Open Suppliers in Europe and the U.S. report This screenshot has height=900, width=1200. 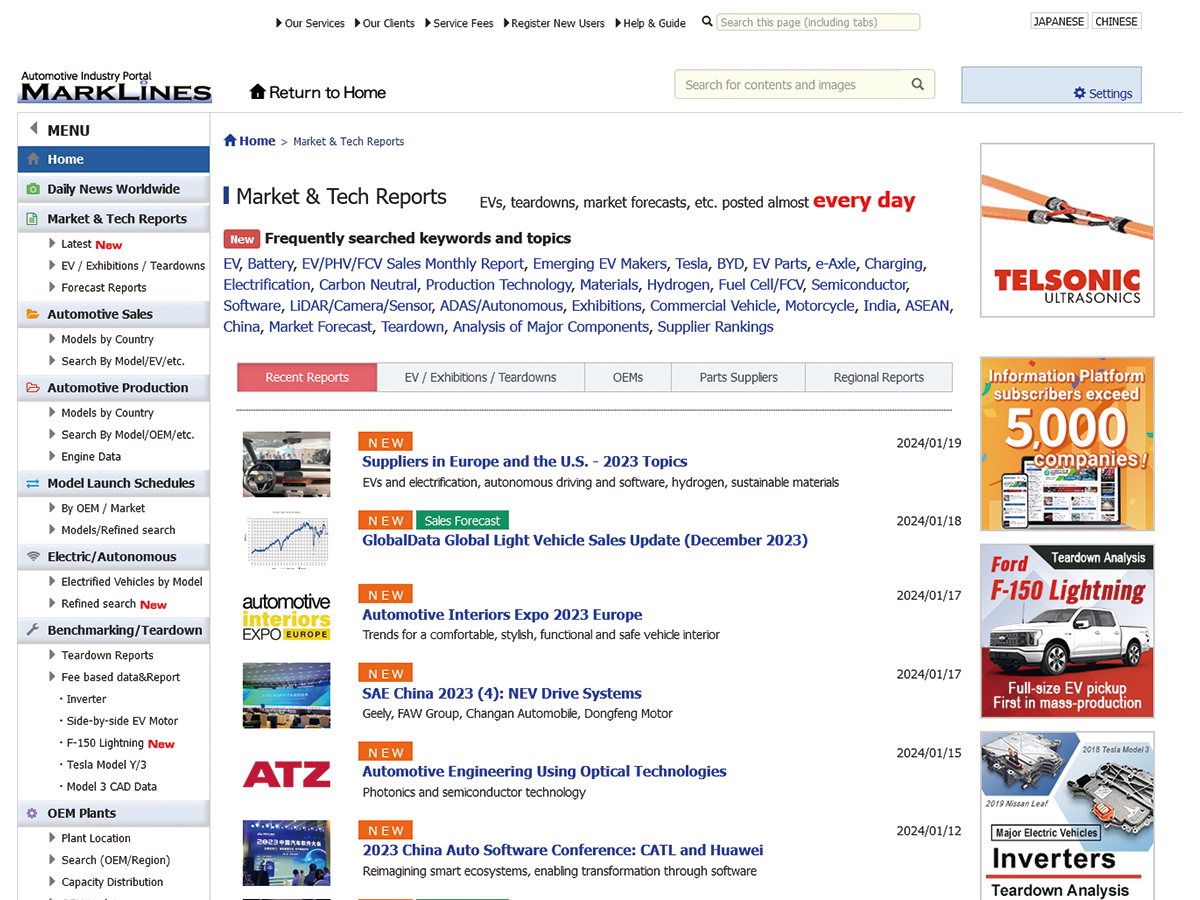click(524, 461)
